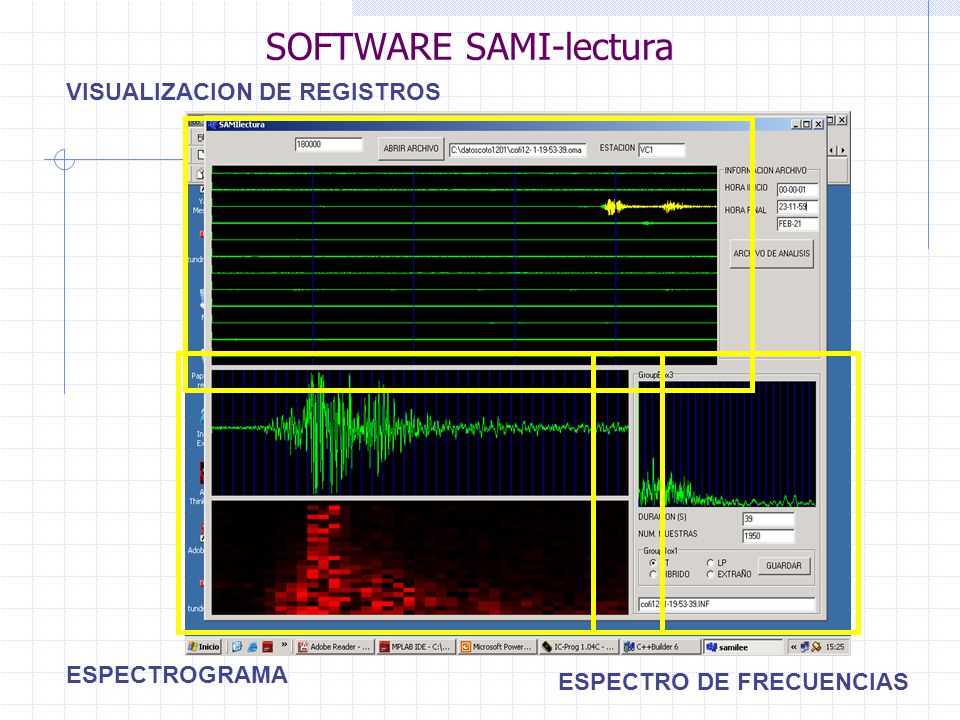Click Internet Explorer quick launch icon
The image size is (960, 720).
point(252,647)
